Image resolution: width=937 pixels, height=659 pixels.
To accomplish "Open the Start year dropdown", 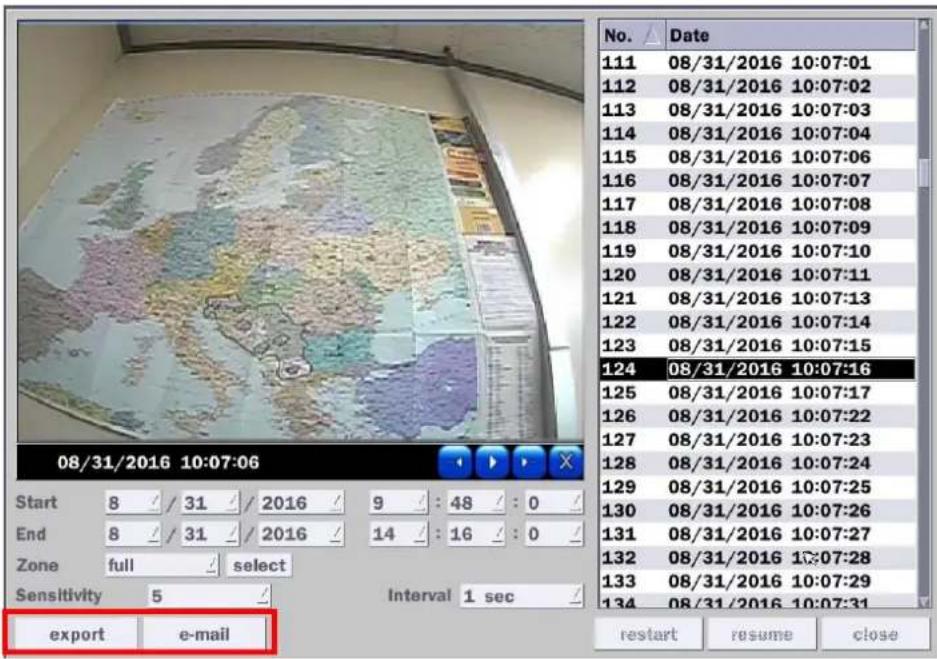I will coord(301,503).
